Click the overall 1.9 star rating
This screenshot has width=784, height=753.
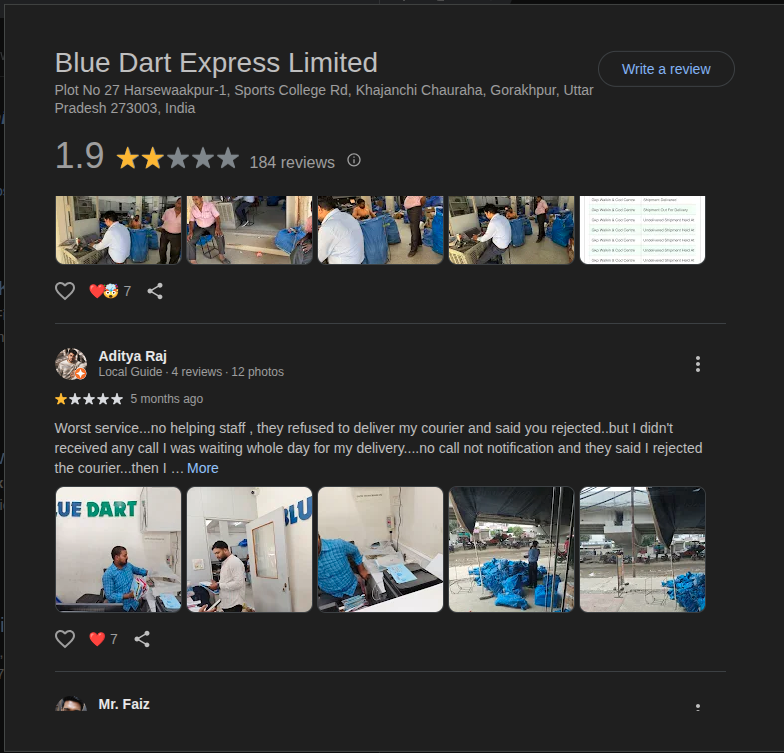[x=178, y=158]
